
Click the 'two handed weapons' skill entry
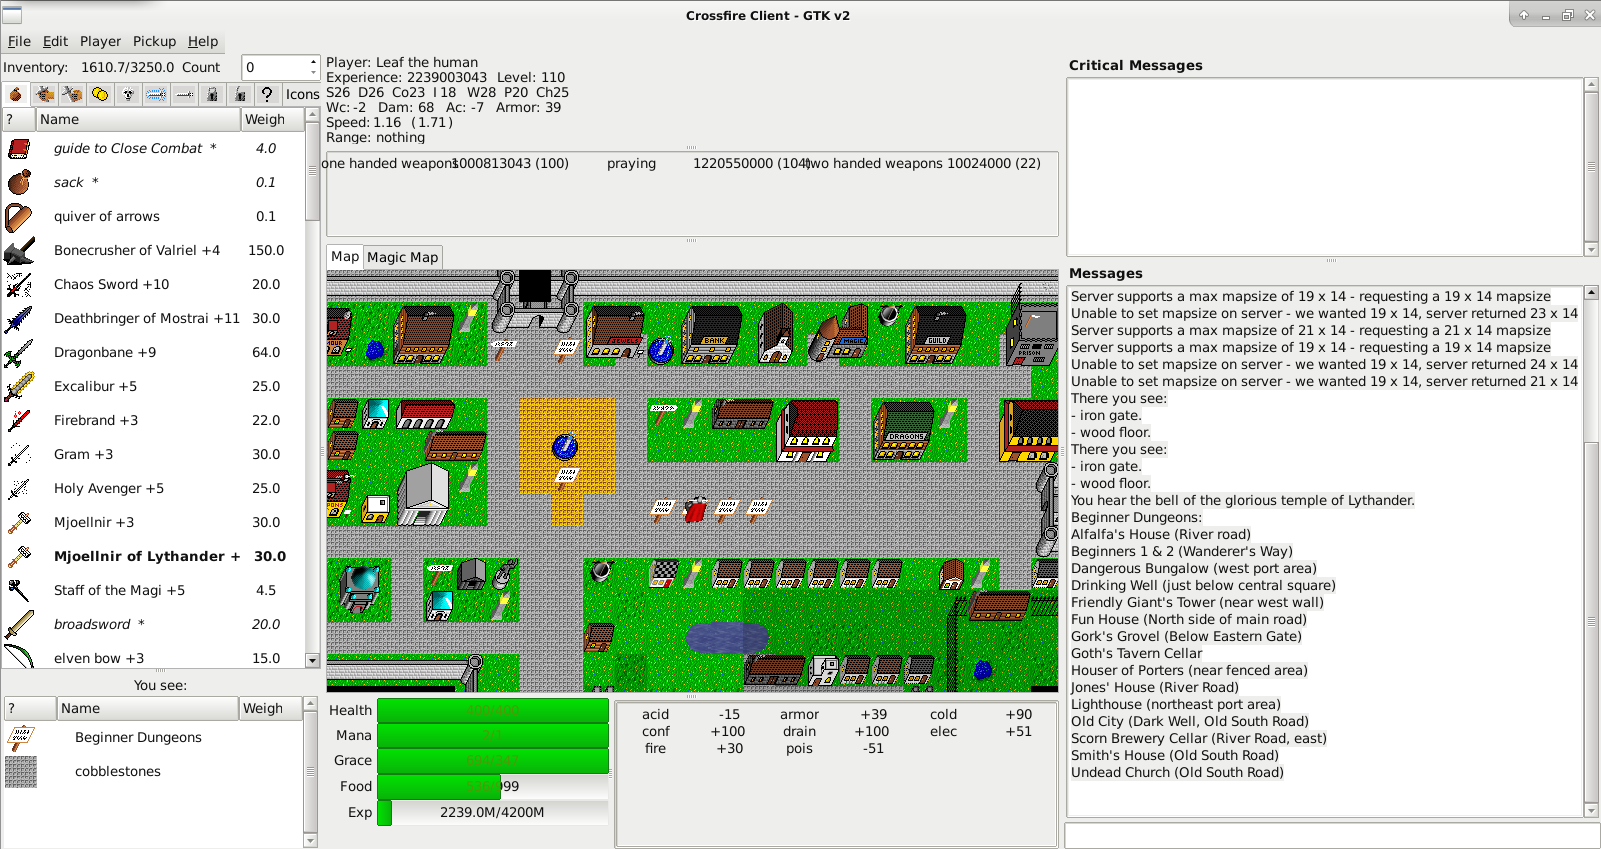[874, 163]
